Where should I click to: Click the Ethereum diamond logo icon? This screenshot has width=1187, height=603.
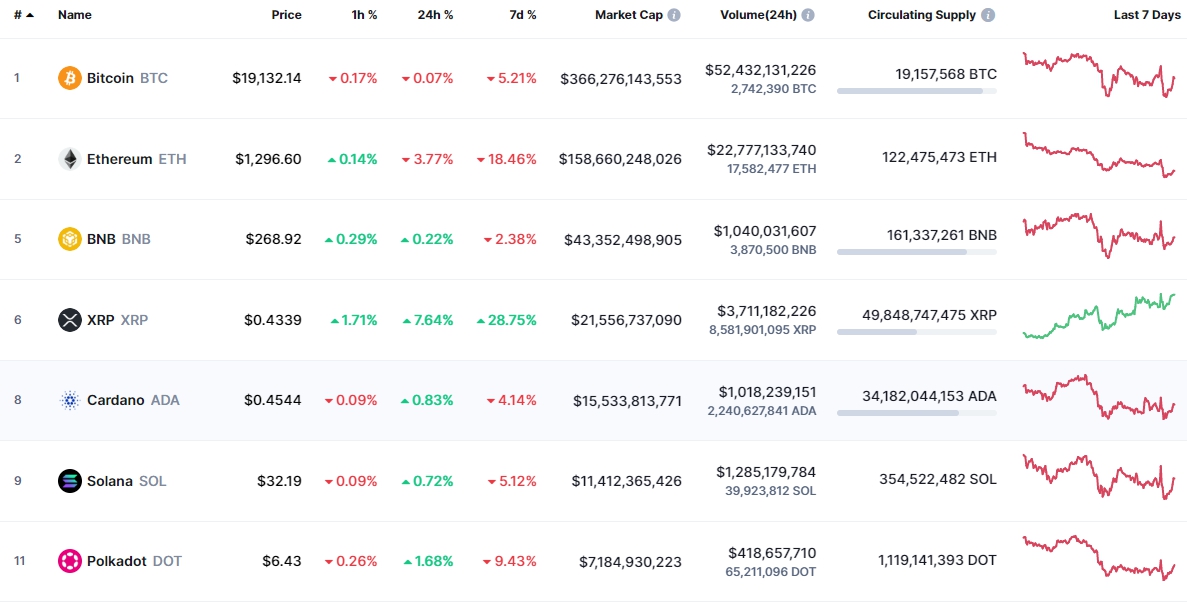[70, 159]
